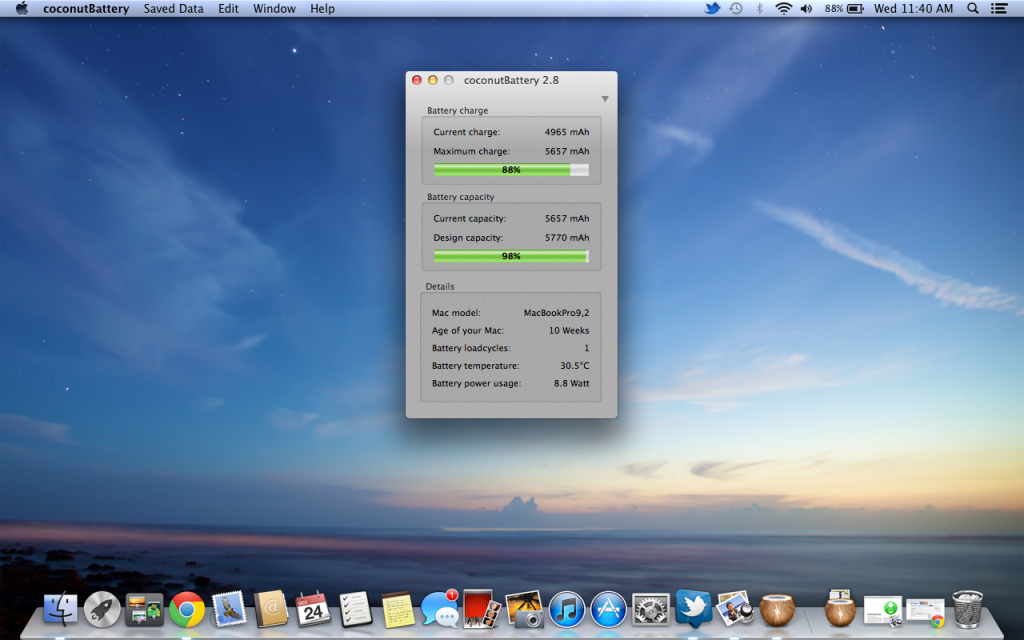Launch Launchpad from the Dock
The image size is (1024, 640).
102,609
